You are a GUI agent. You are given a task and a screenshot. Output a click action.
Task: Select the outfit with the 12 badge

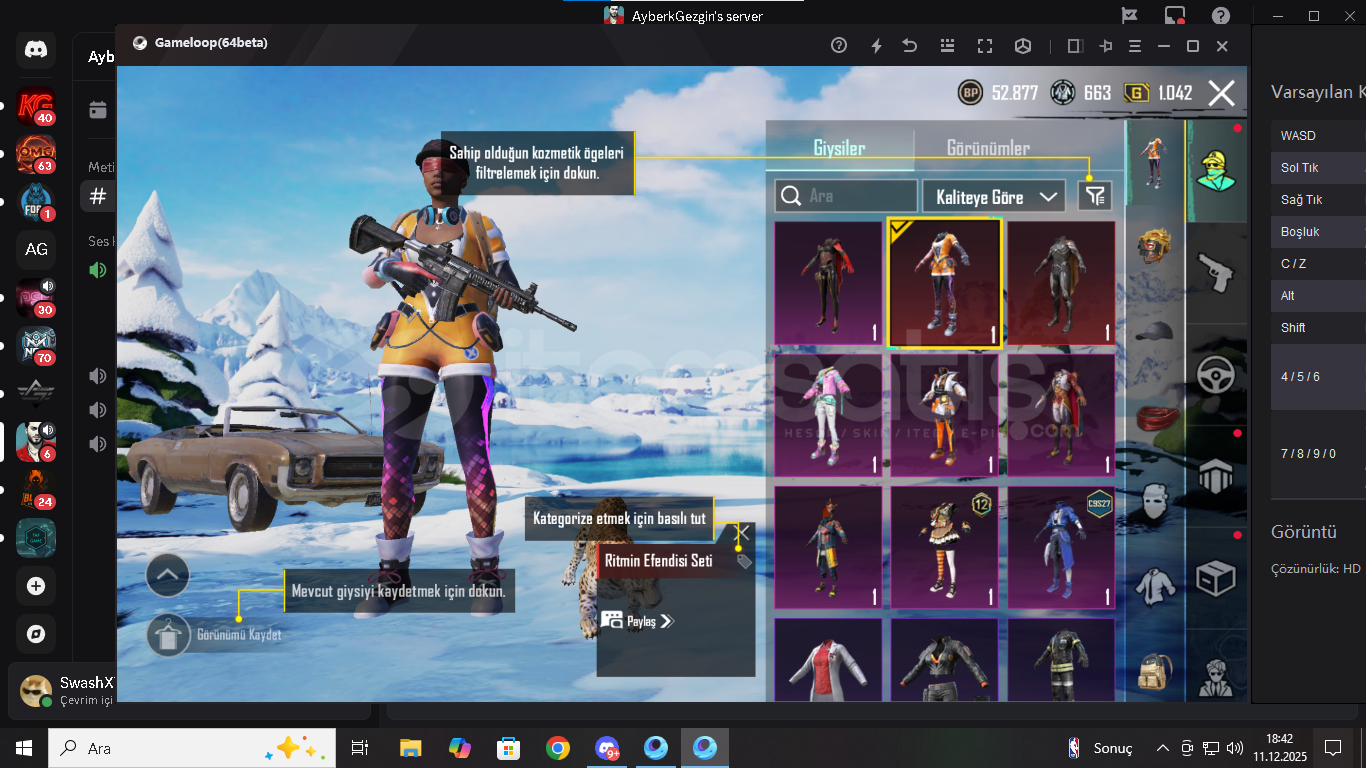coord(945,547)
